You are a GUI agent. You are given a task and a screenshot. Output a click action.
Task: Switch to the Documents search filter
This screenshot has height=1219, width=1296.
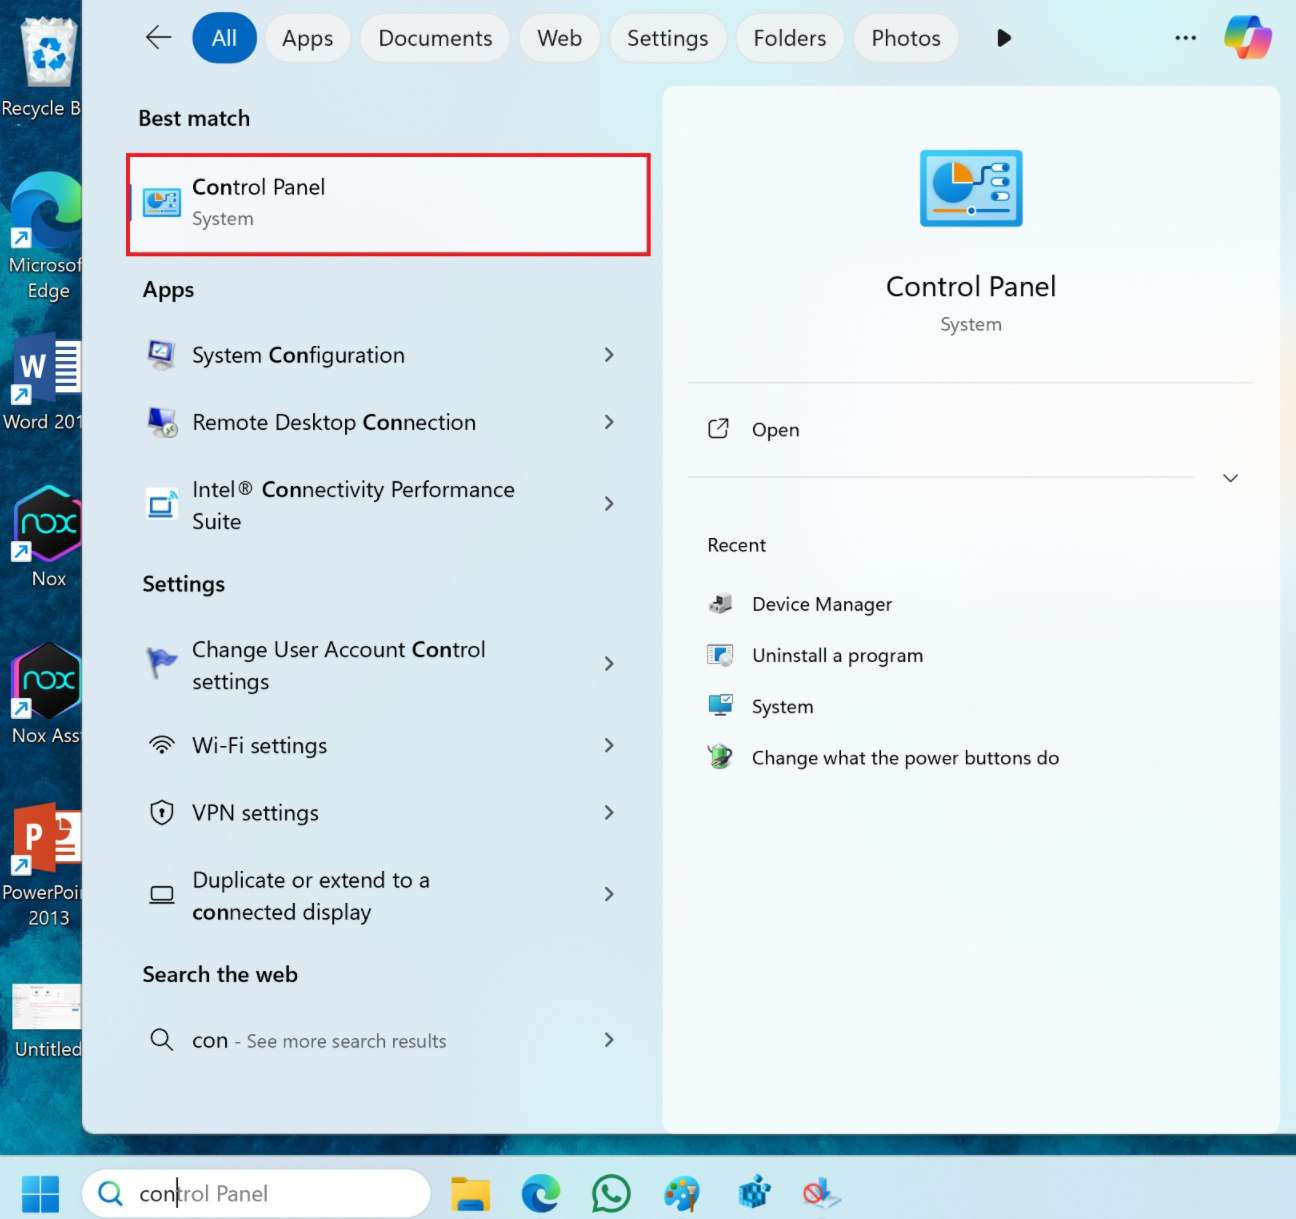click(x=434, y=37)
